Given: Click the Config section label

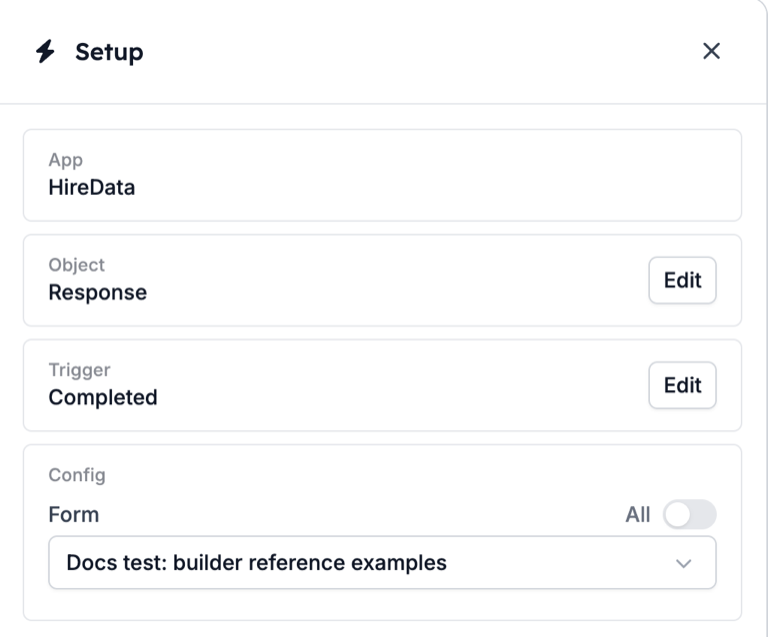Looking at the screenshot, I should [77, 475].
